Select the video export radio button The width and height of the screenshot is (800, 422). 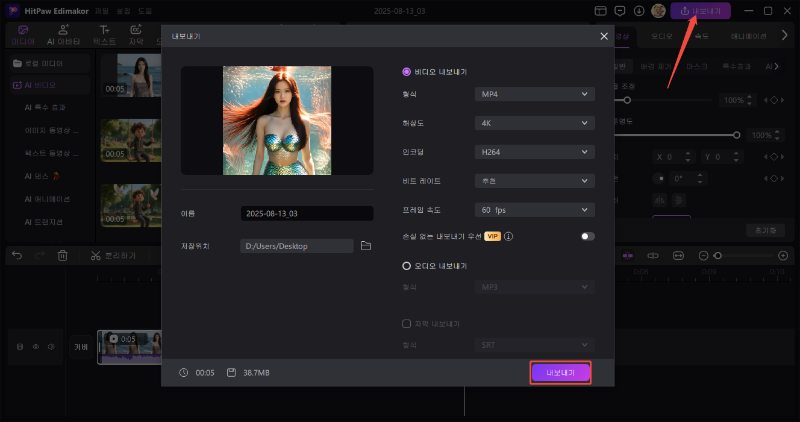point(406,72)
